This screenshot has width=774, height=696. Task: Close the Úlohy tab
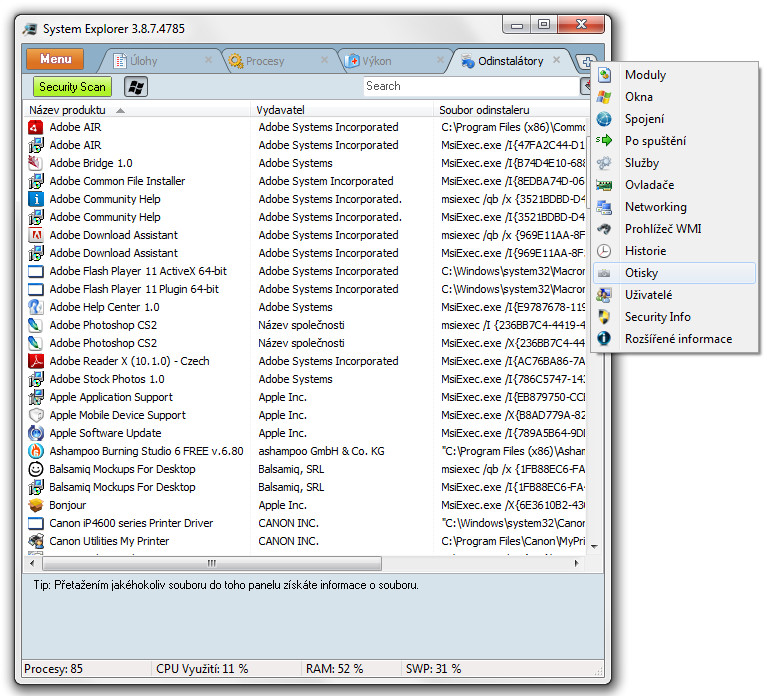tap(208, 60)
